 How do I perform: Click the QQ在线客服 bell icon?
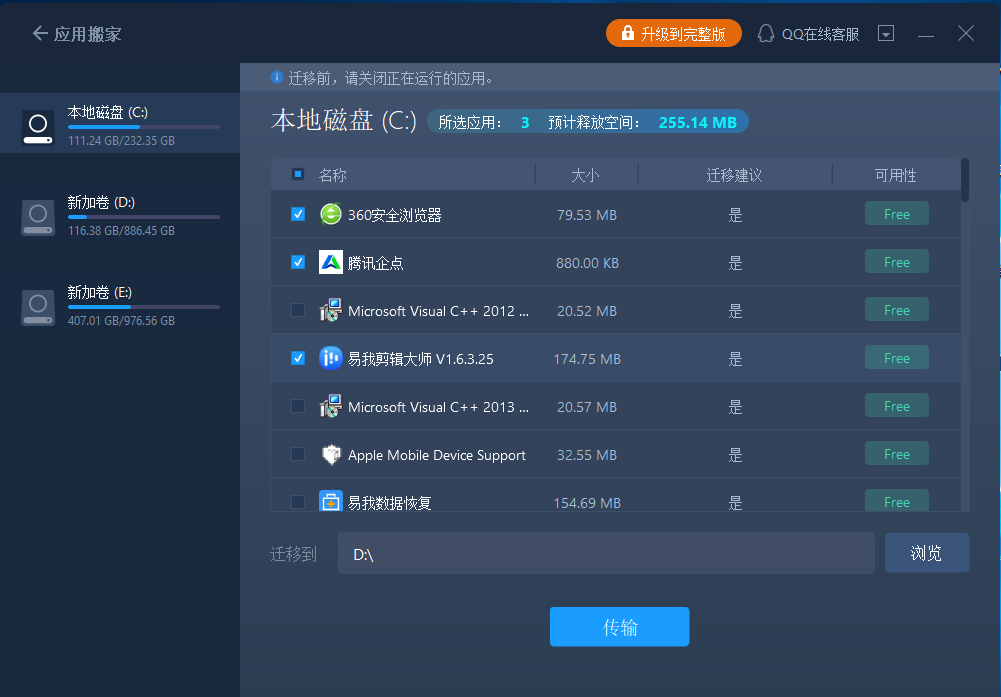point(765,33)
